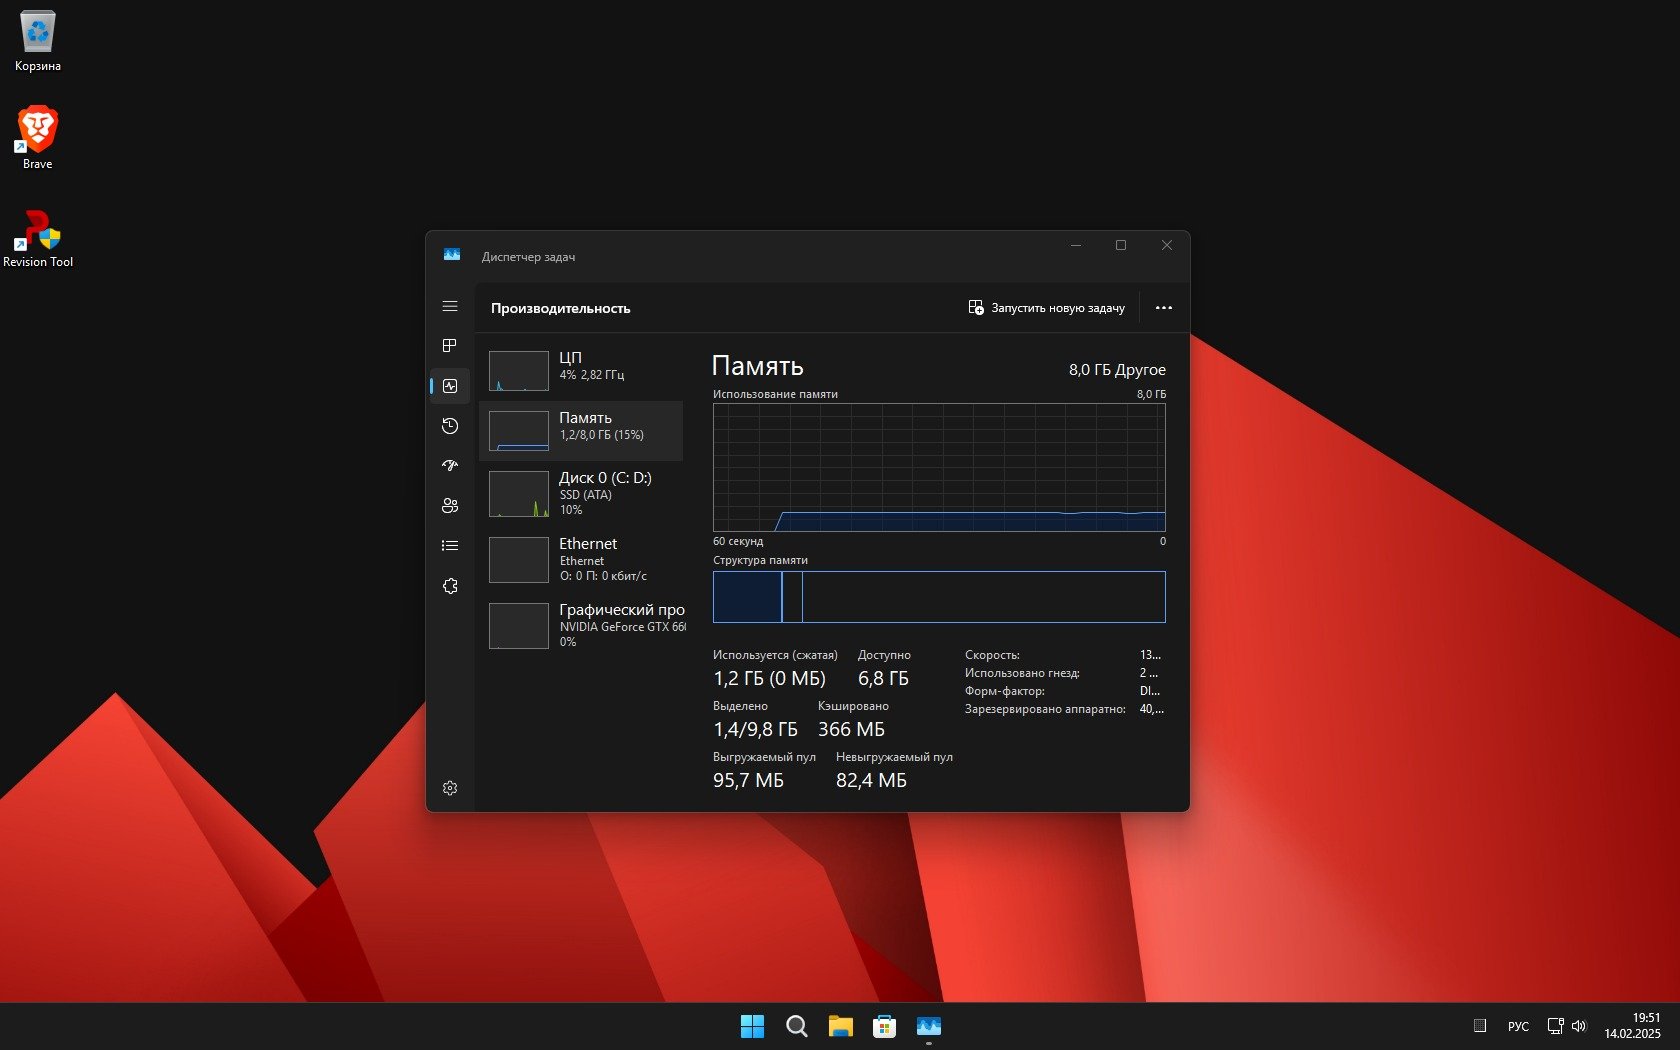Select the ЦП performance item
This screenshot has width=1680, height=1050.
tap(581, 370)
